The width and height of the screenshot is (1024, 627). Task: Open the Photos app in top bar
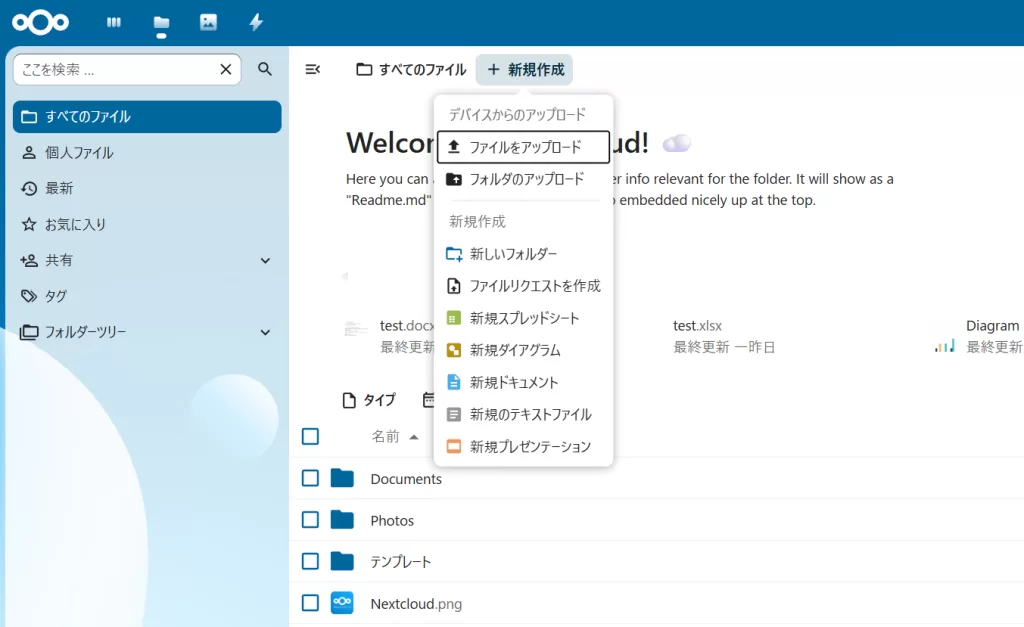pos(208,22)
